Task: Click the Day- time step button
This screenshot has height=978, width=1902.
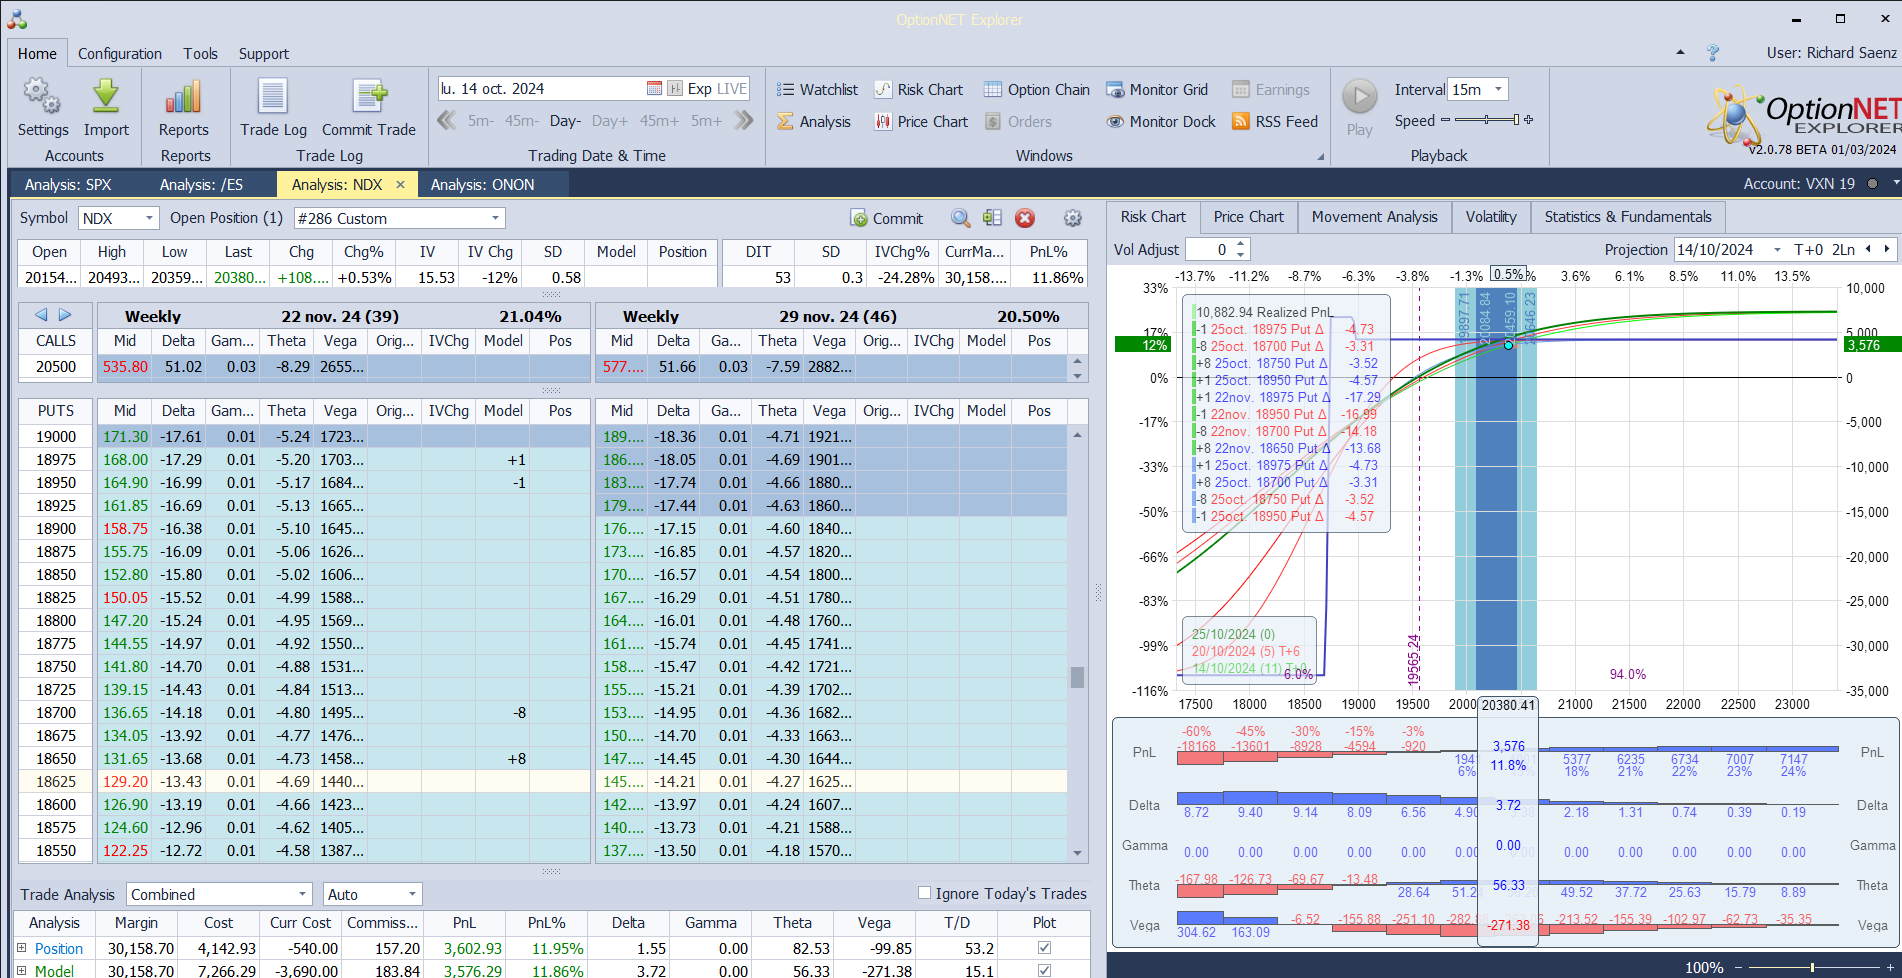Action: pos(565,120)
